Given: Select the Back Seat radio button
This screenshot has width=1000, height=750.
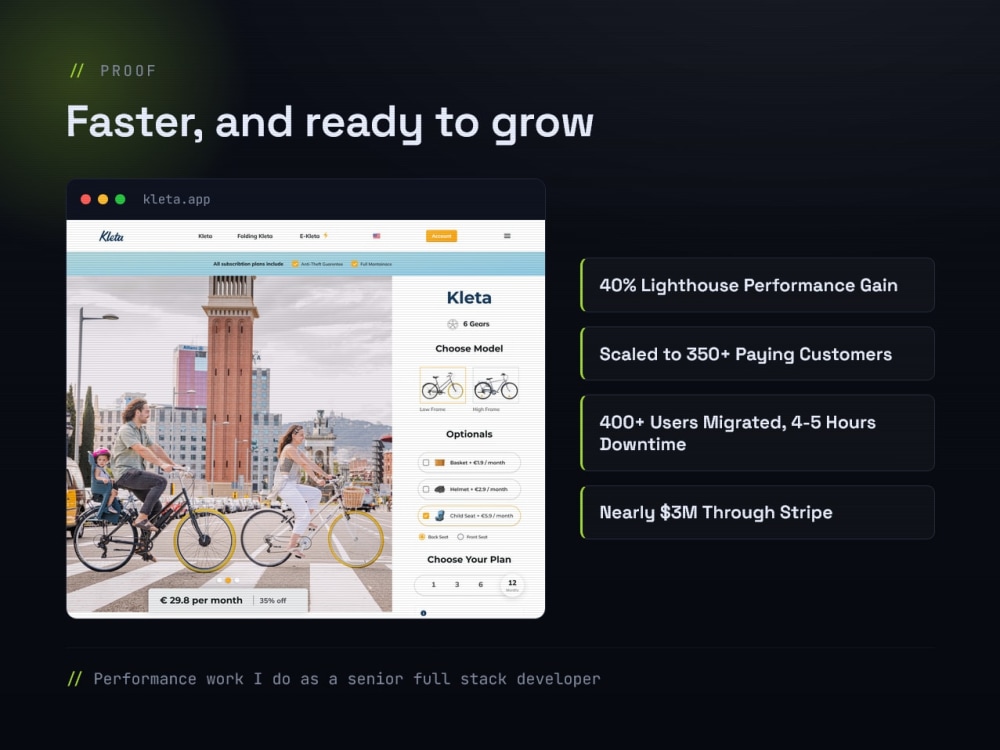Looking at the screenshot, I should coord(422,537).
